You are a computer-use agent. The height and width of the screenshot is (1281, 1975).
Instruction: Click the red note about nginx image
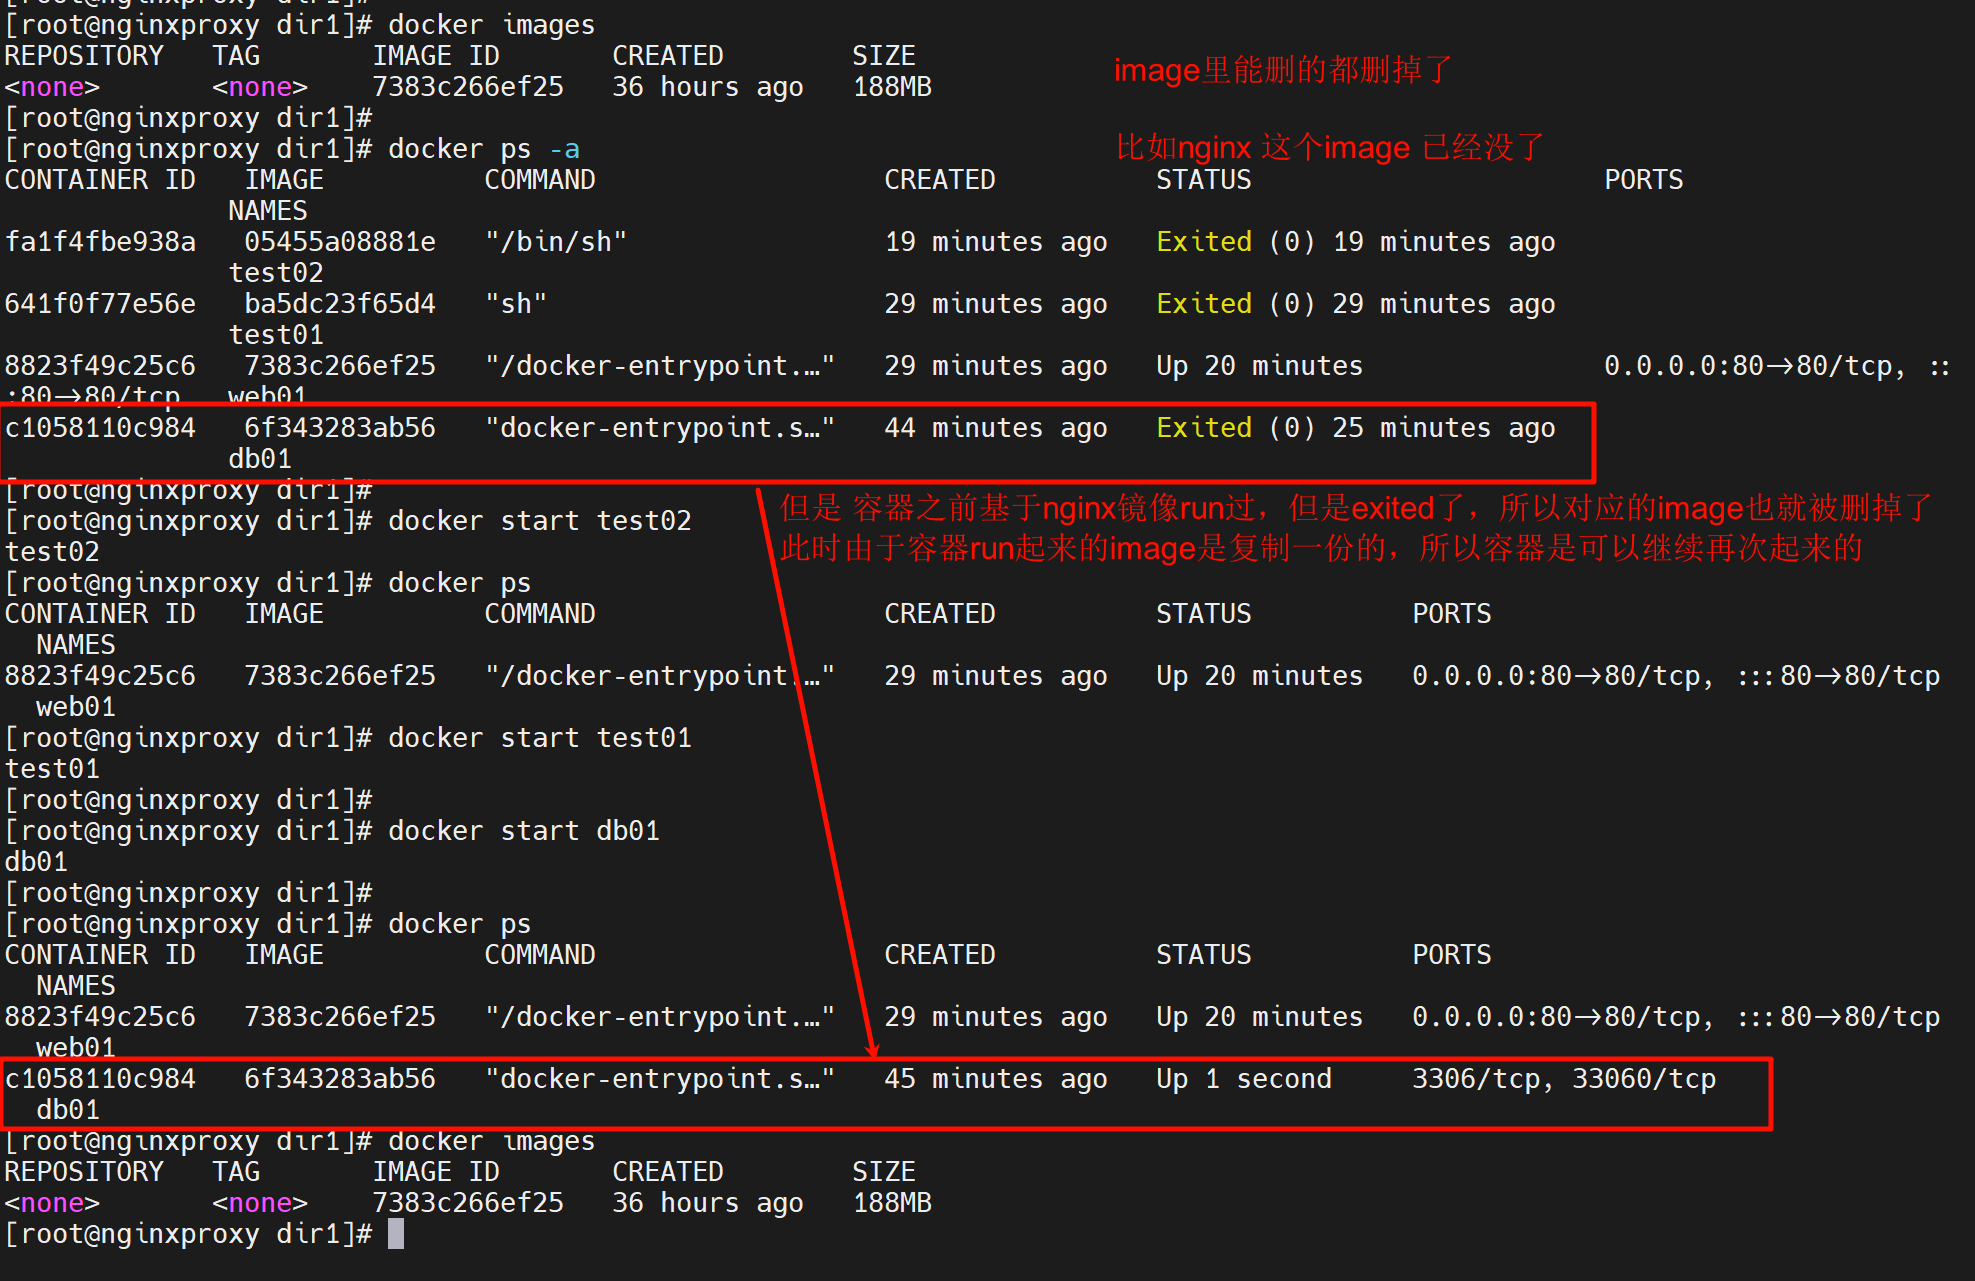[1330, 148]
